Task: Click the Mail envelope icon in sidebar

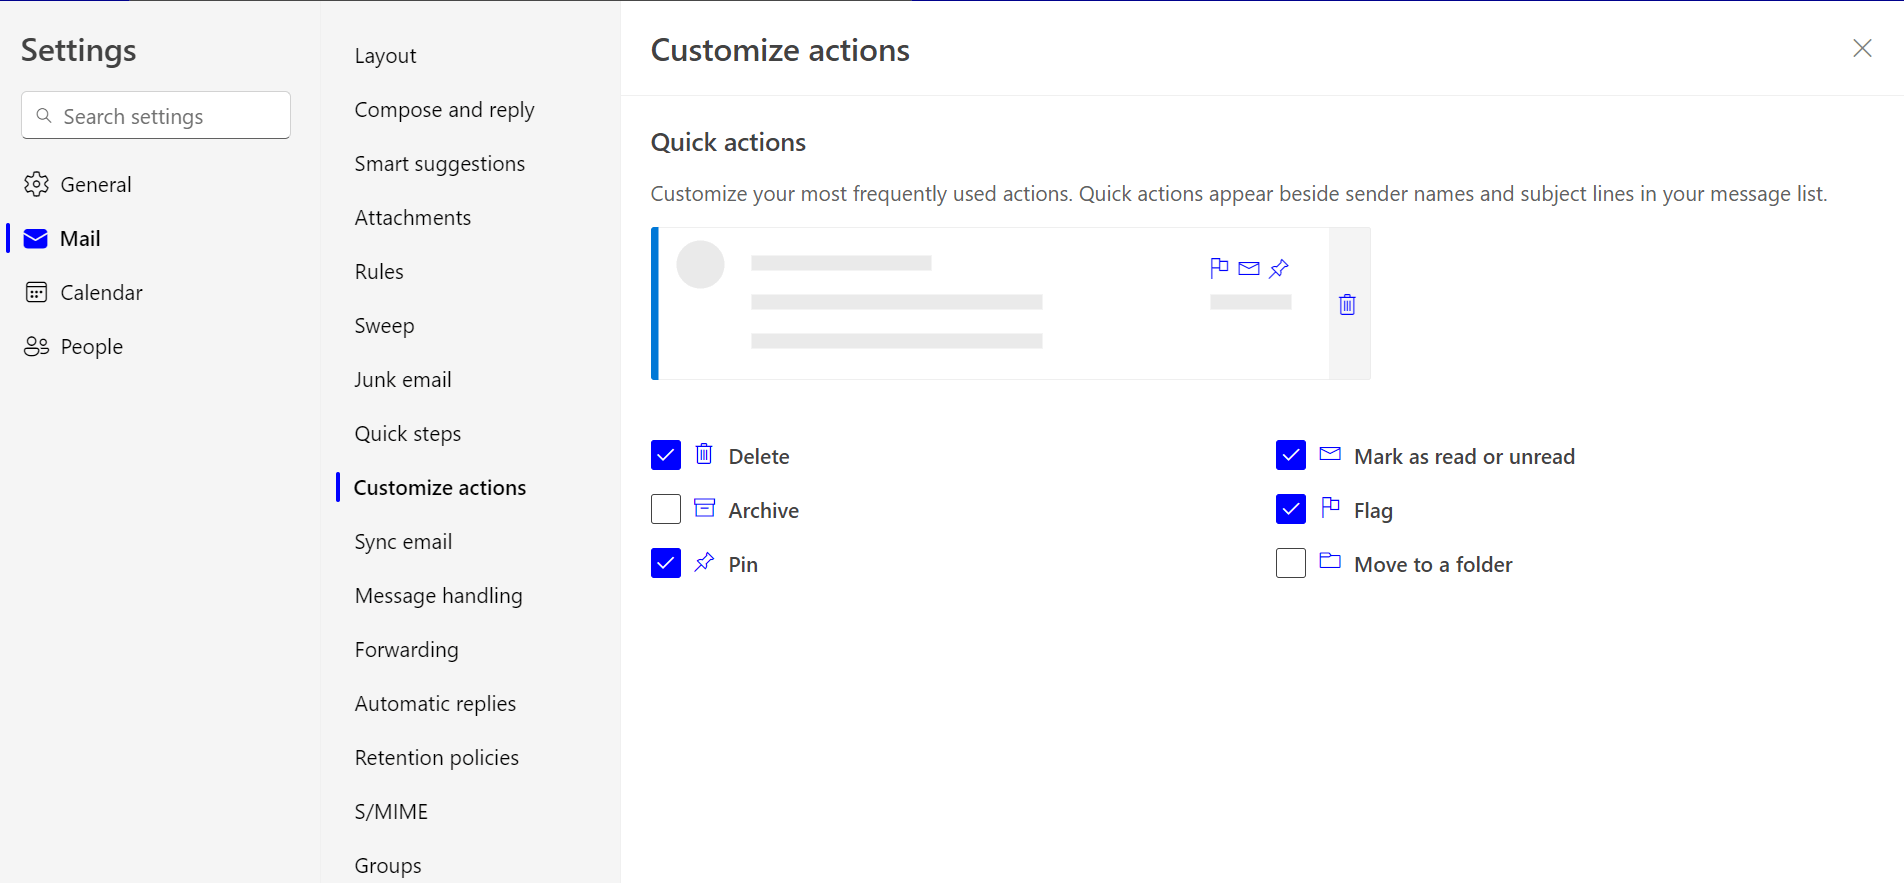Action: click(36, 238)
